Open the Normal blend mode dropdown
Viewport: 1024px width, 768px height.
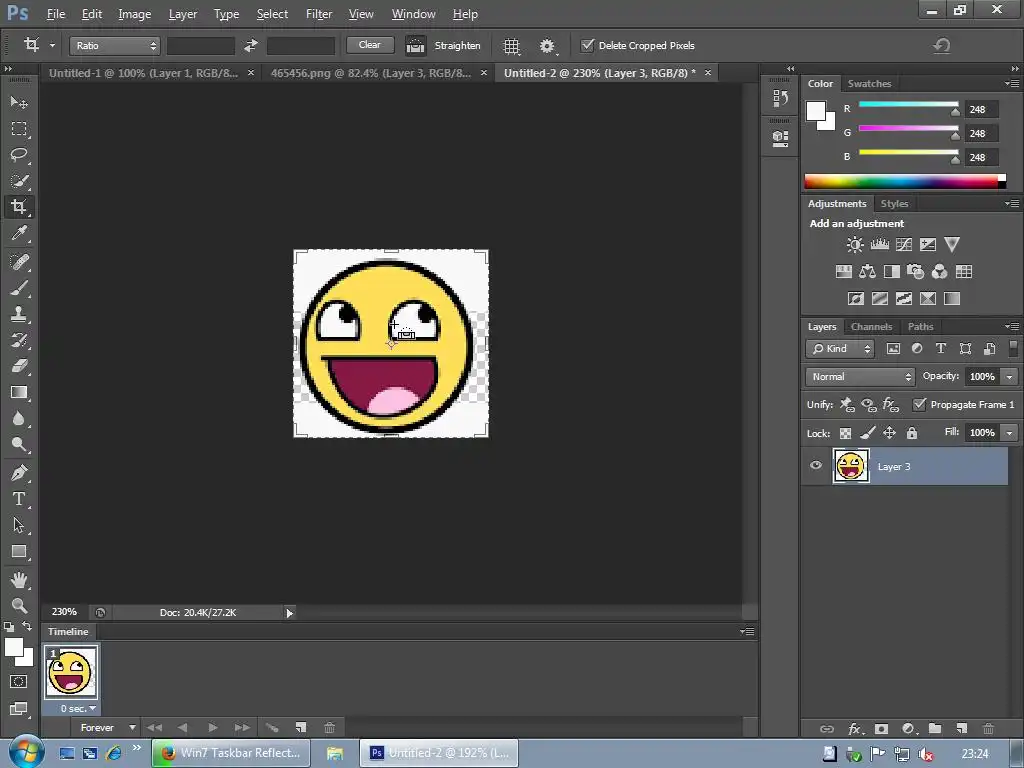point(860,377)
